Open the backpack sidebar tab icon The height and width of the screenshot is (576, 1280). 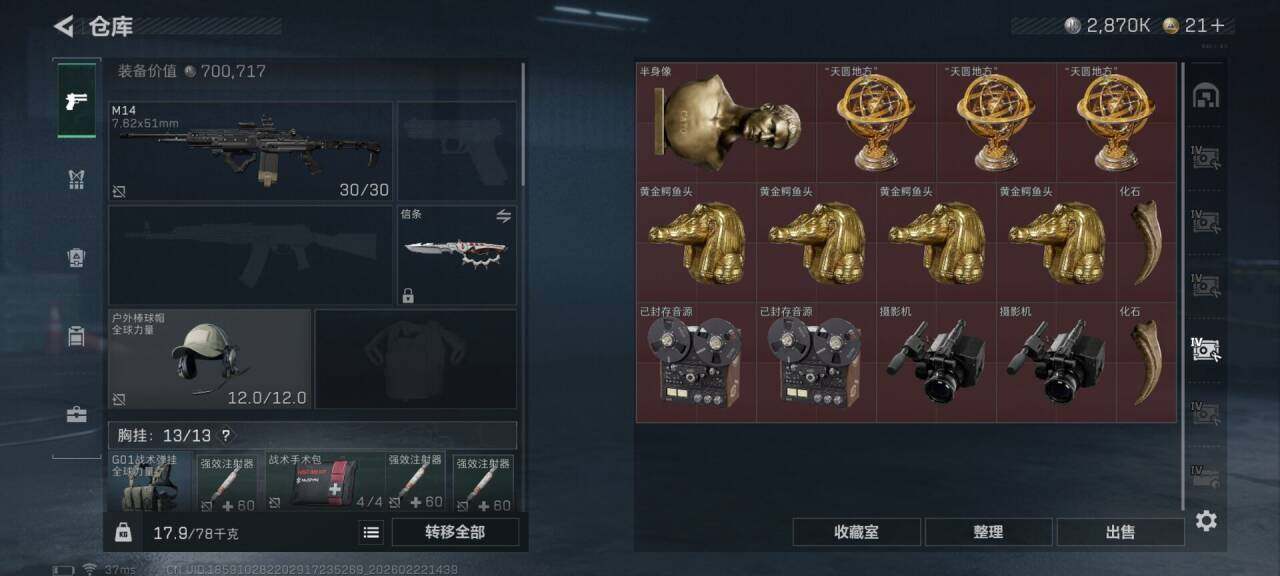click(76, 257)
